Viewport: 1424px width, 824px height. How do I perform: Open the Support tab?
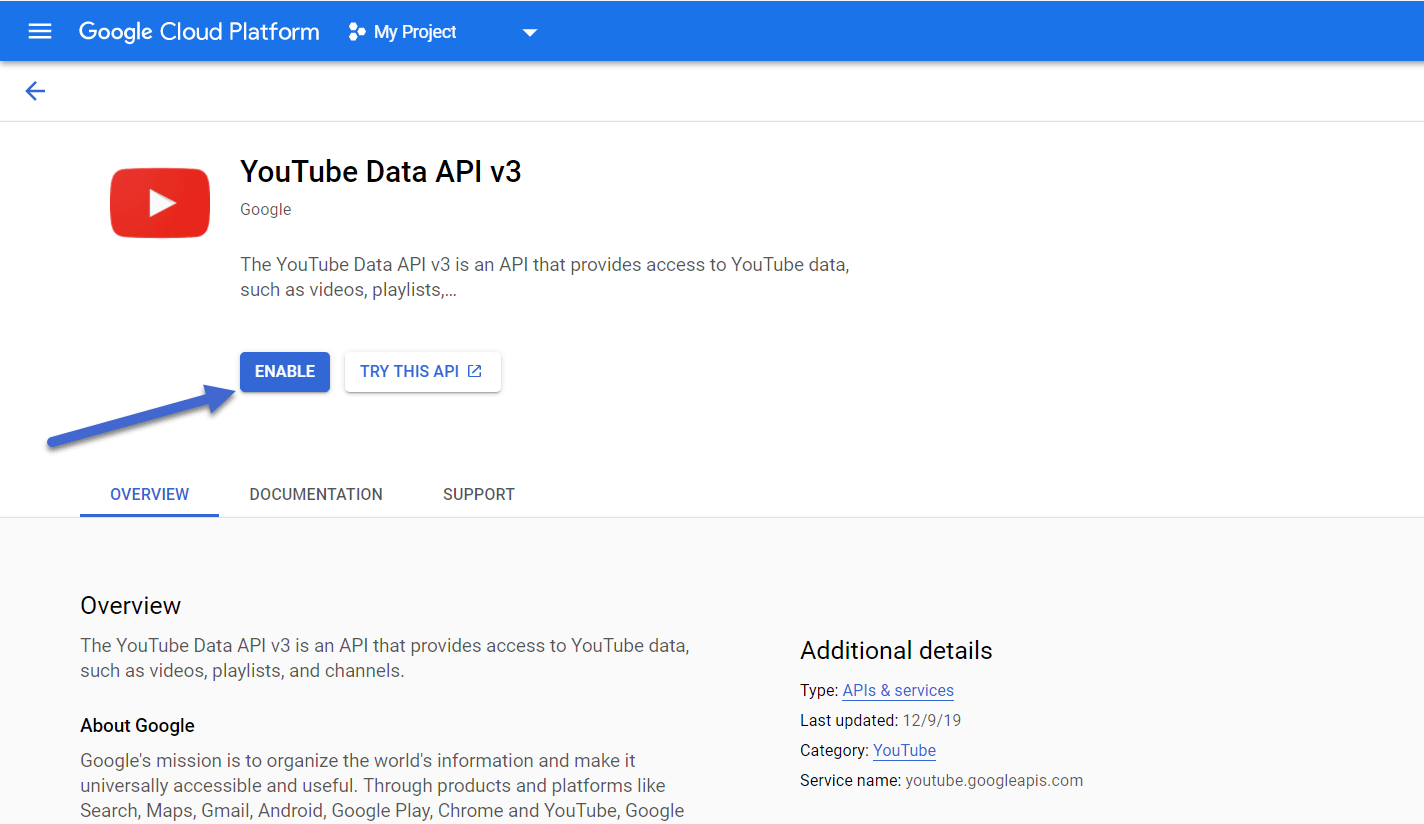(479, 494)
